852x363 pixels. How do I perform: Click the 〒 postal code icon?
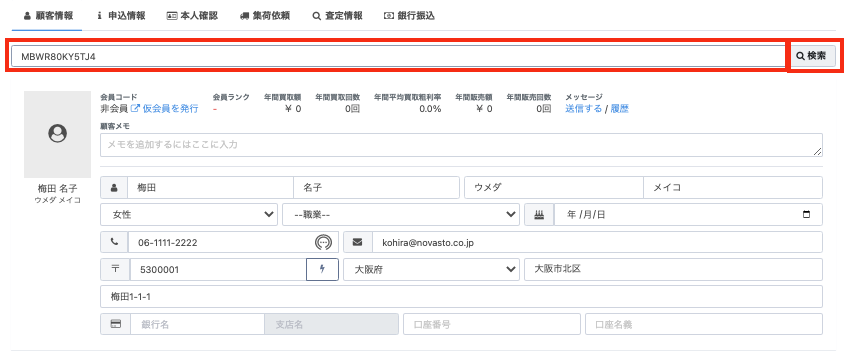coord(115,269)
